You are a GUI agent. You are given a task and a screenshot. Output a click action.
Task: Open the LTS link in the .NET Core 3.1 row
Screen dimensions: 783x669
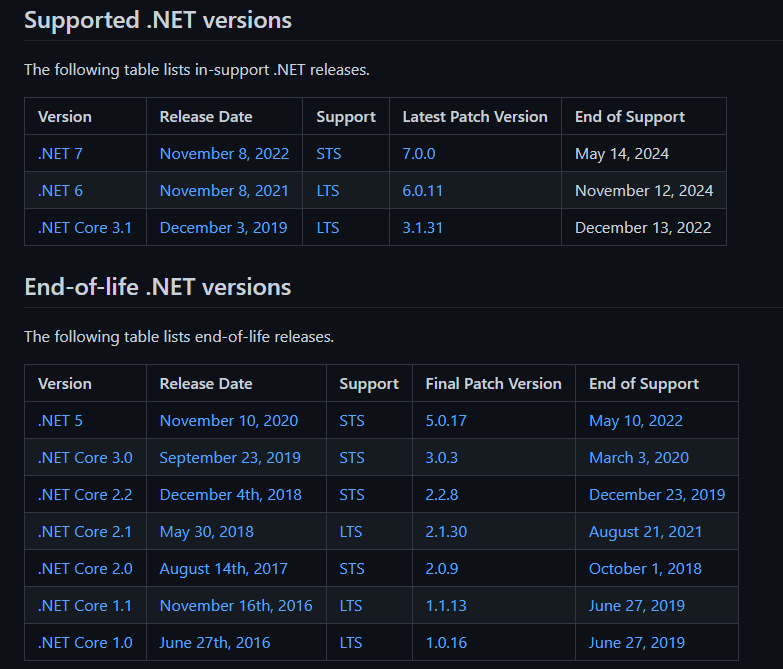click(x=328, y=228)
